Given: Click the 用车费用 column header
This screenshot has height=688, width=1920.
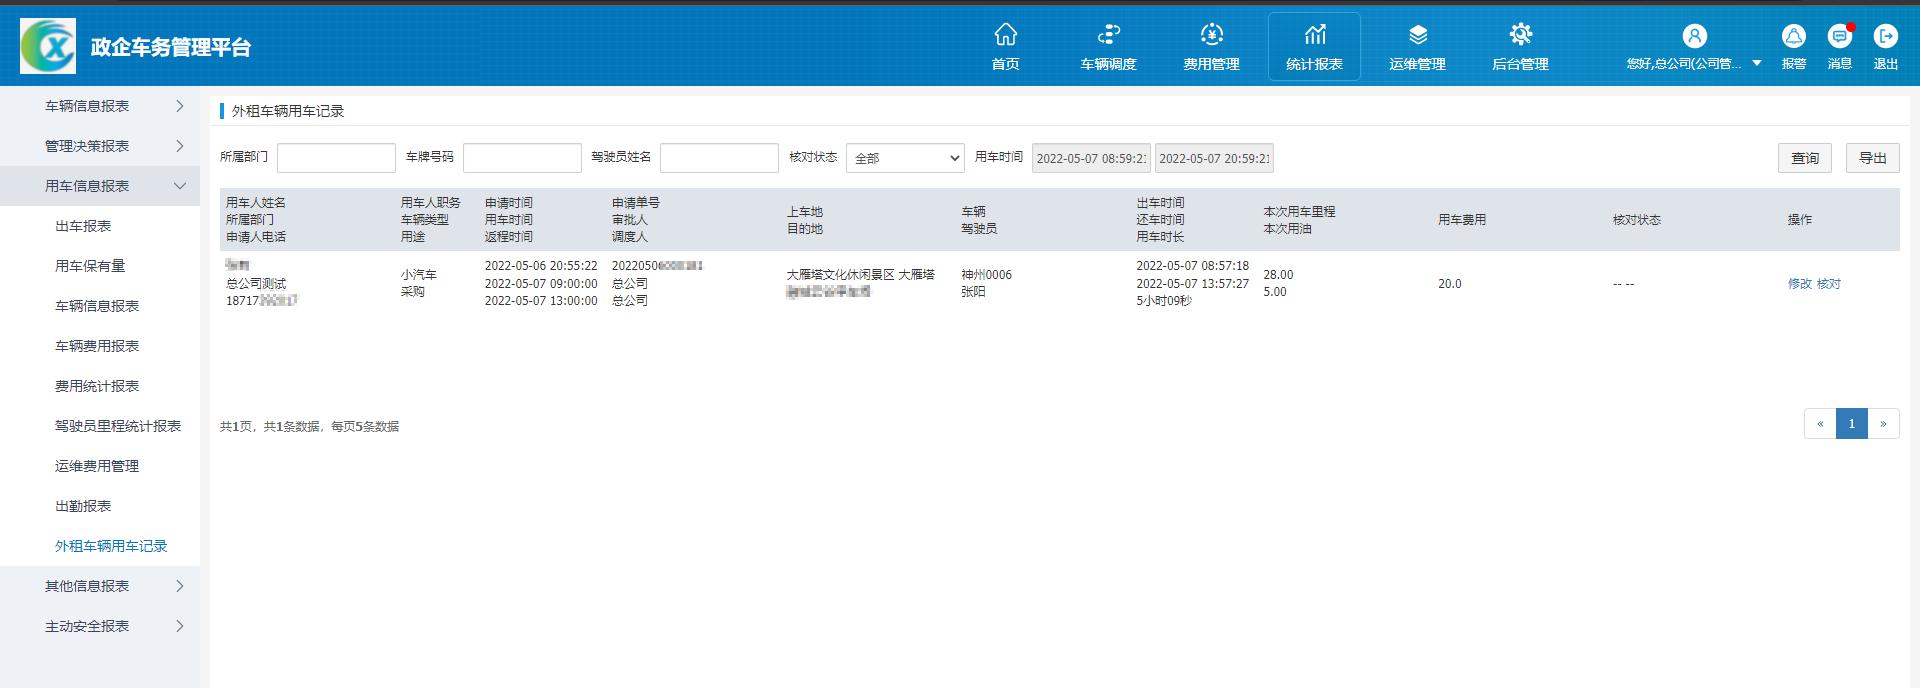Looking at the screenshot, I should click(1462, 220).
